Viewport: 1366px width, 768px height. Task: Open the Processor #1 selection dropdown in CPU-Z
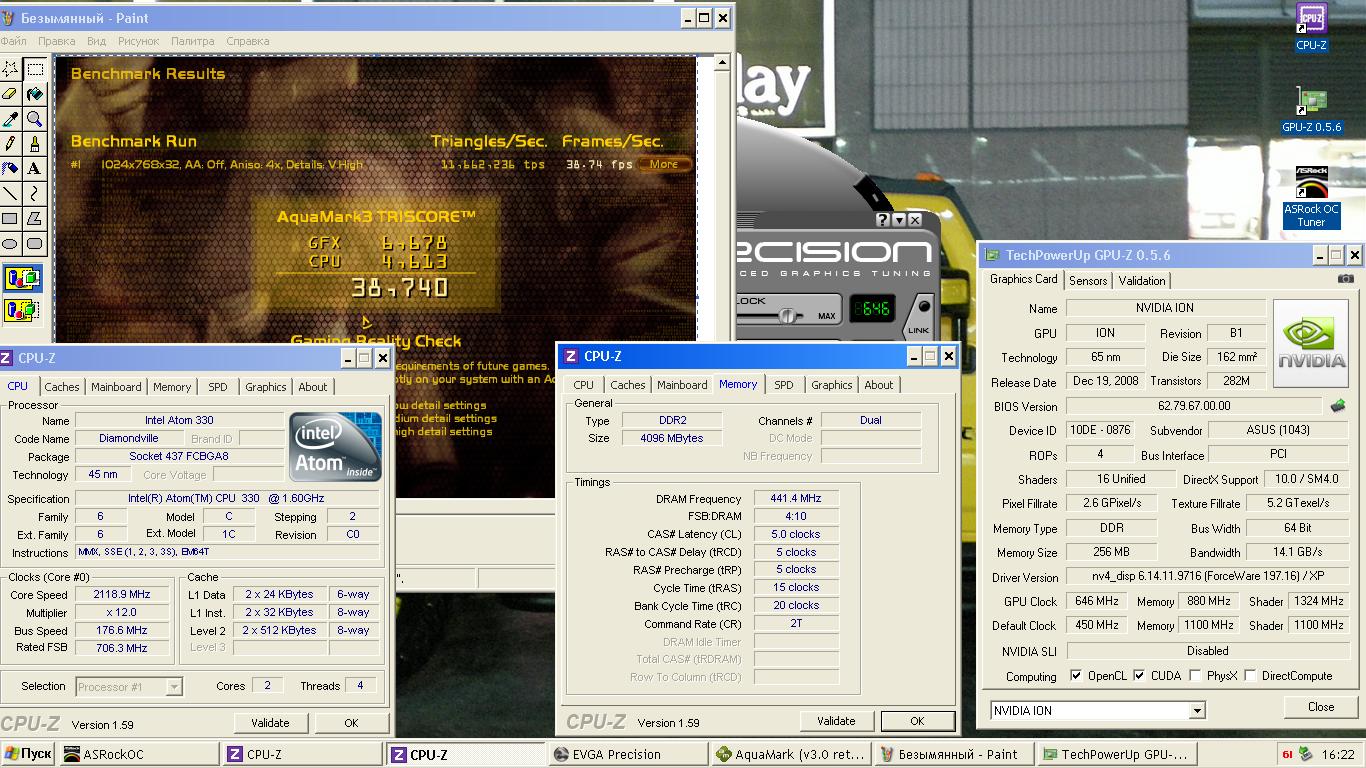click(174, 687)
